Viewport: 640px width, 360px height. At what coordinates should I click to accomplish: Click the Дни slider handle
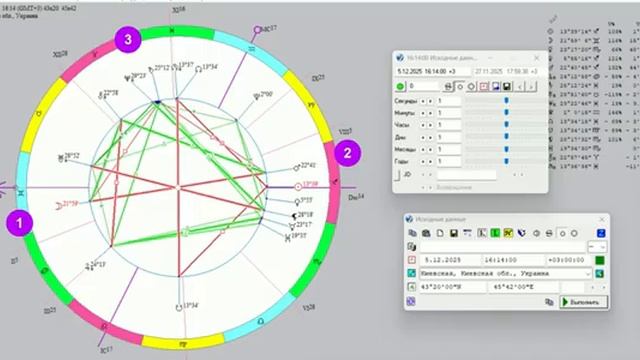tap(506, 136)
